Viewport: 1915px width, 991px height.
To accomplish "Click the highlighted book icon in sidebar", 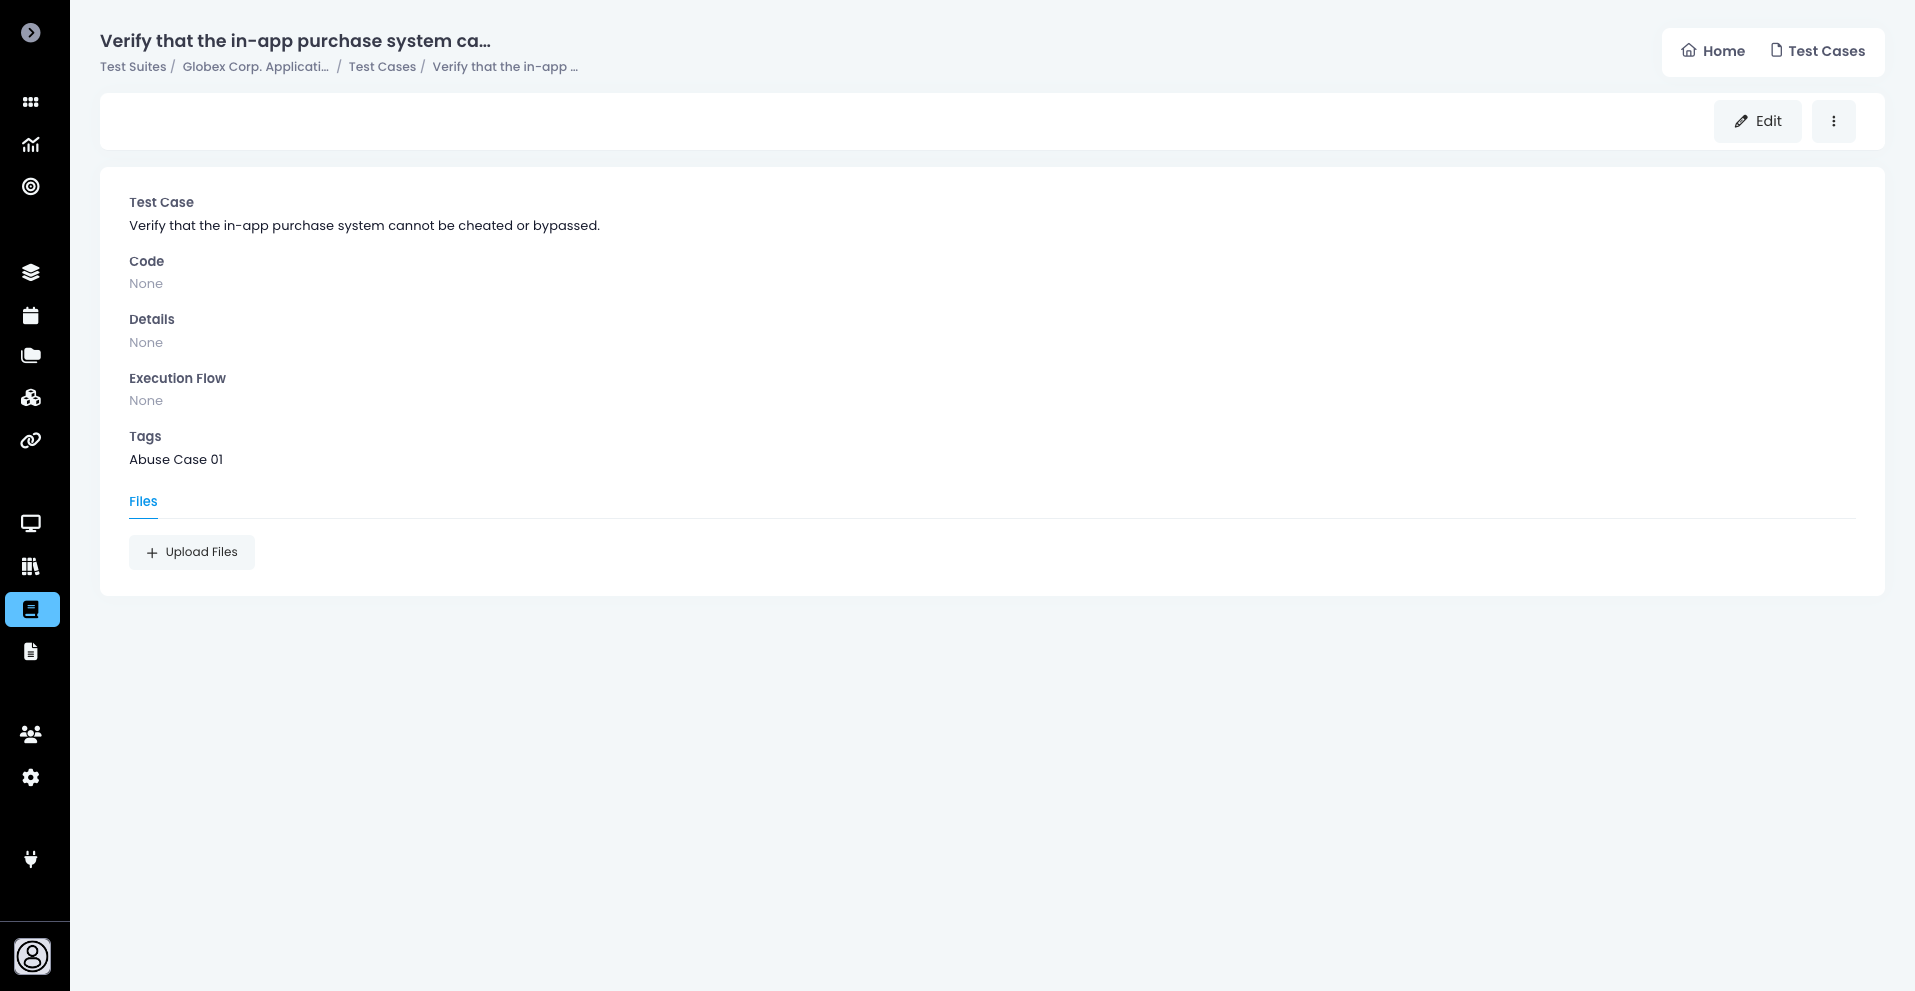I will (x=32, y=610).
